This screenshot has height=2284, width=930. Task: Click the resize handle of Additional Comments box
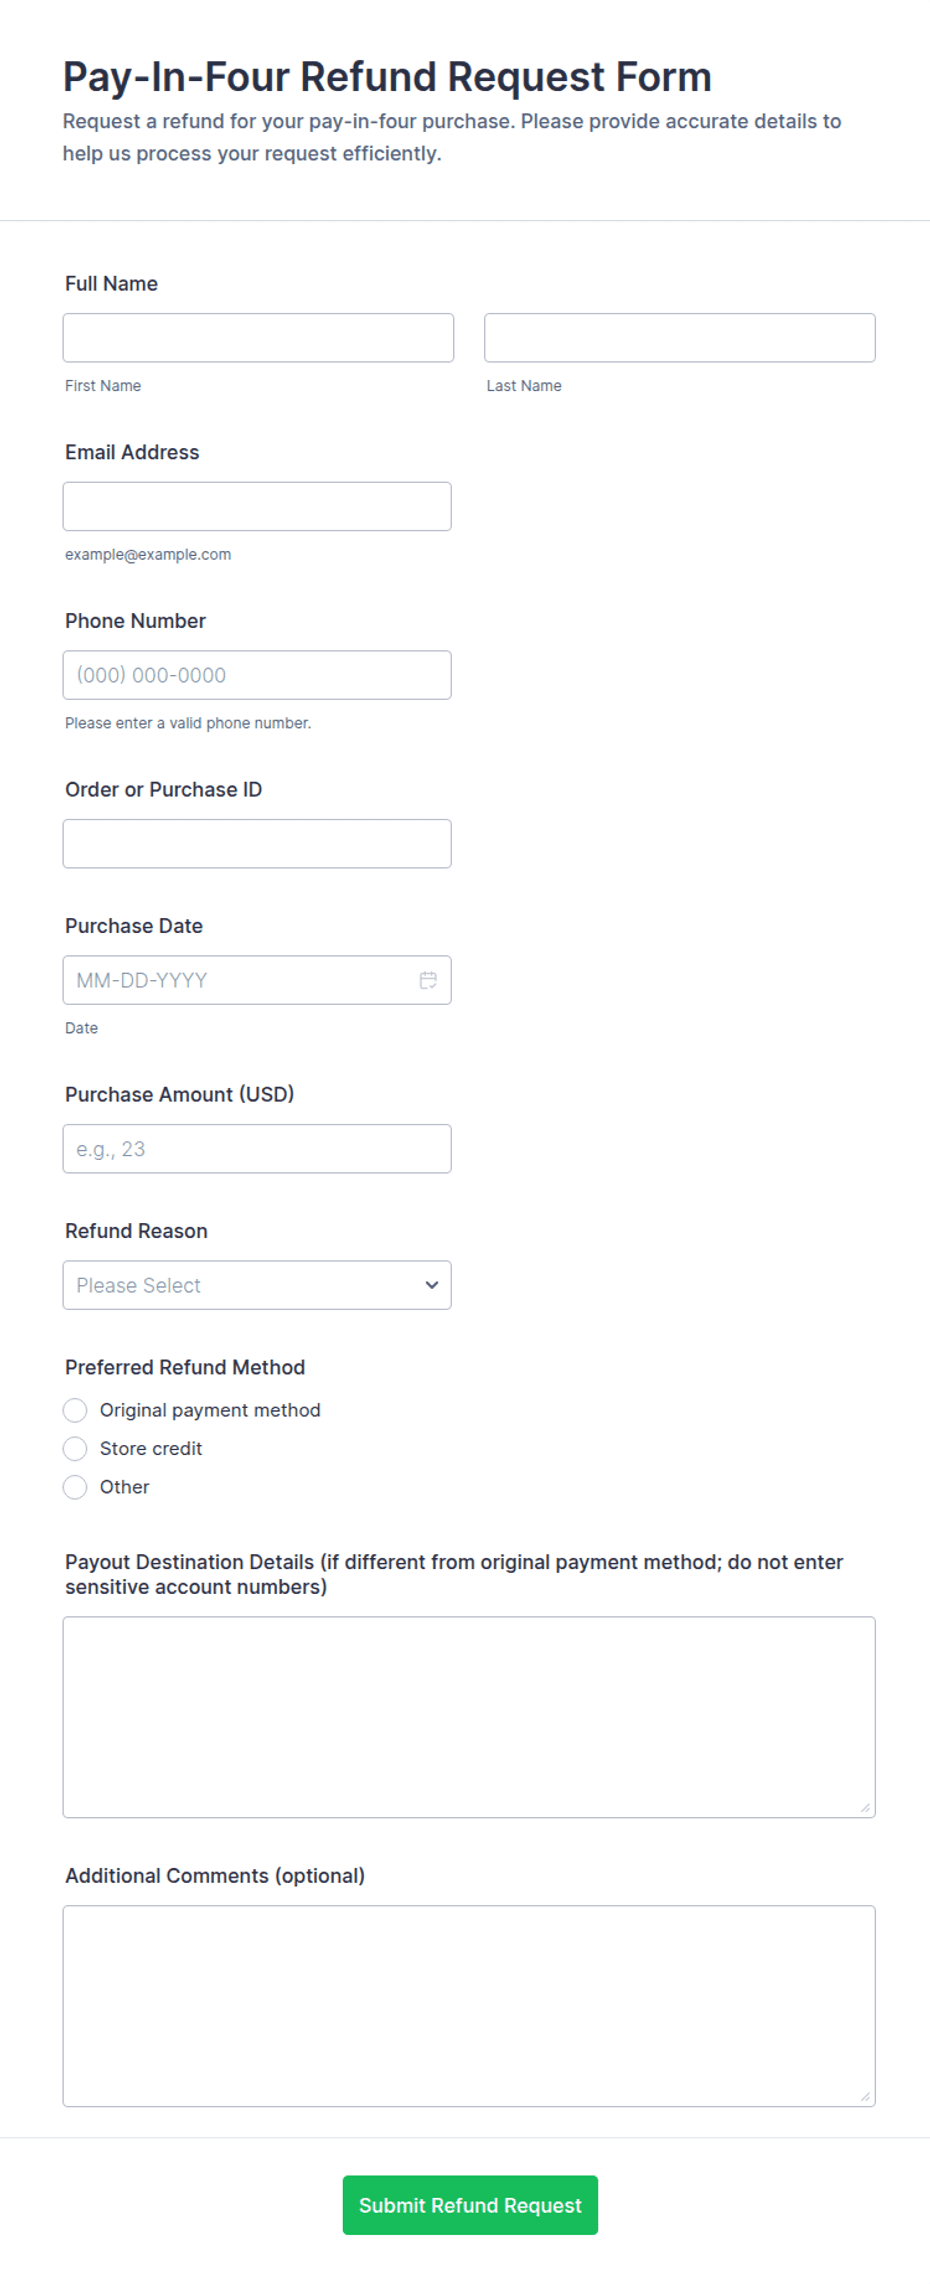coord(865,2096)
